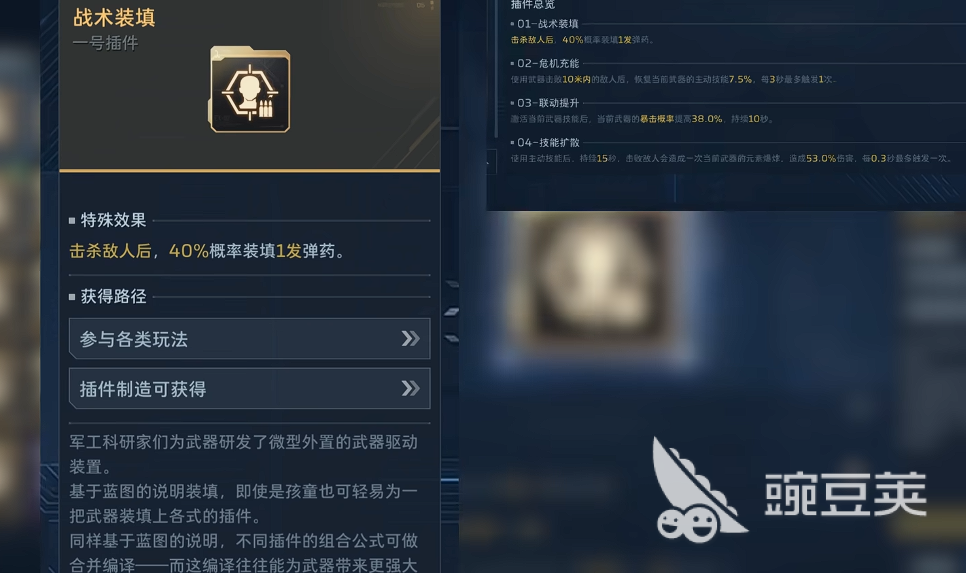
Task: Select 01-战术装填 in the plugin overview
Action: click(x=548, y=24)
